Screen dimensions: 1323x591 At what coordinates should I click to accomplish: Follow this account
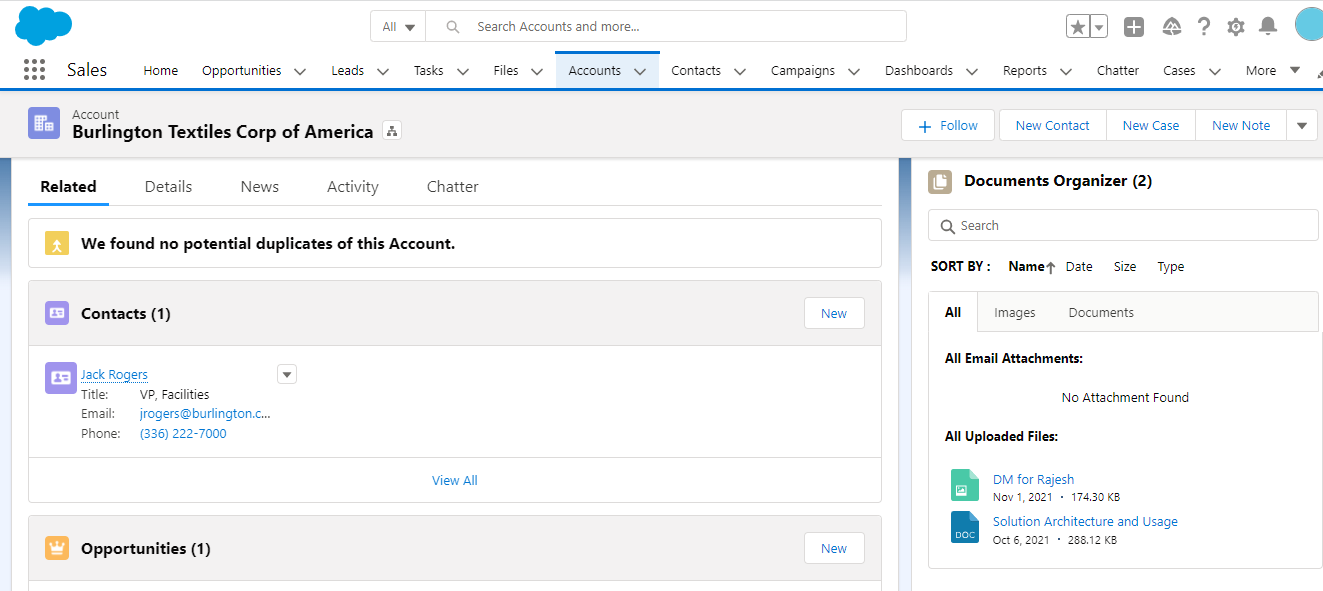tap(947, 124)
